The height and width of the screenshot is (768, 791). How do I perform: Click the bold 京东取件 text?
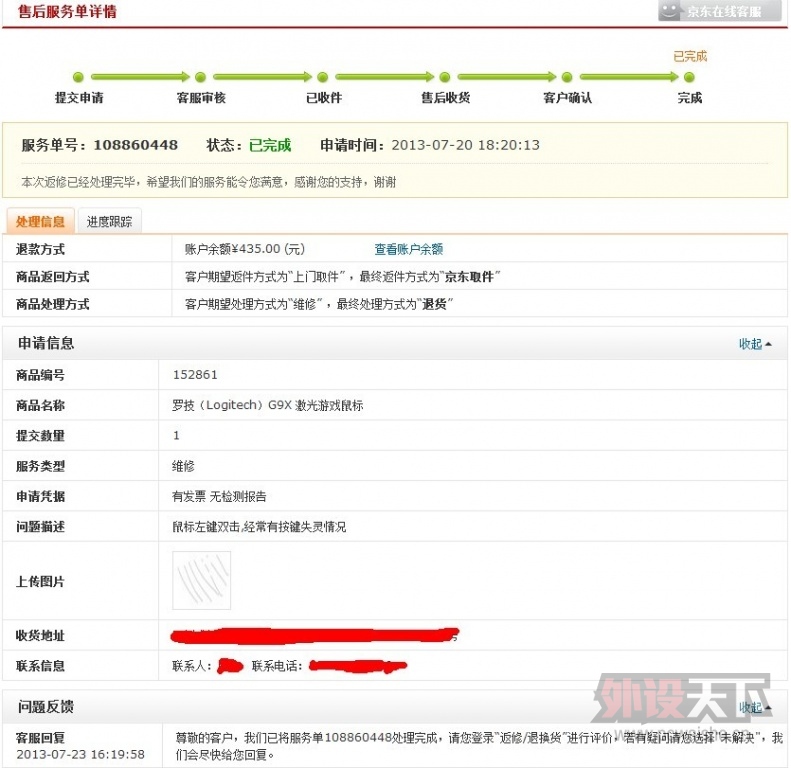469,277
